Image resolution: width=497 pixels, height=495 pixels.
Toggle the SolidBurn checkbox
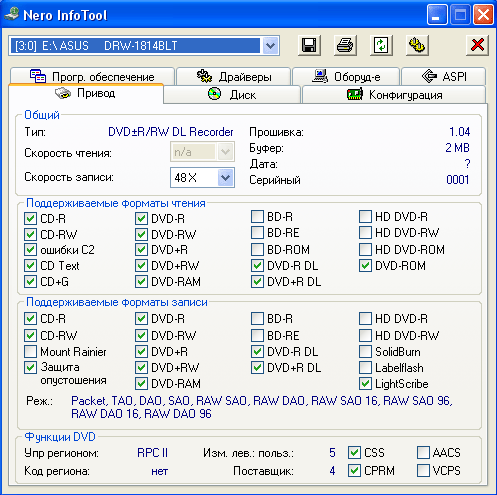(365, 352)
